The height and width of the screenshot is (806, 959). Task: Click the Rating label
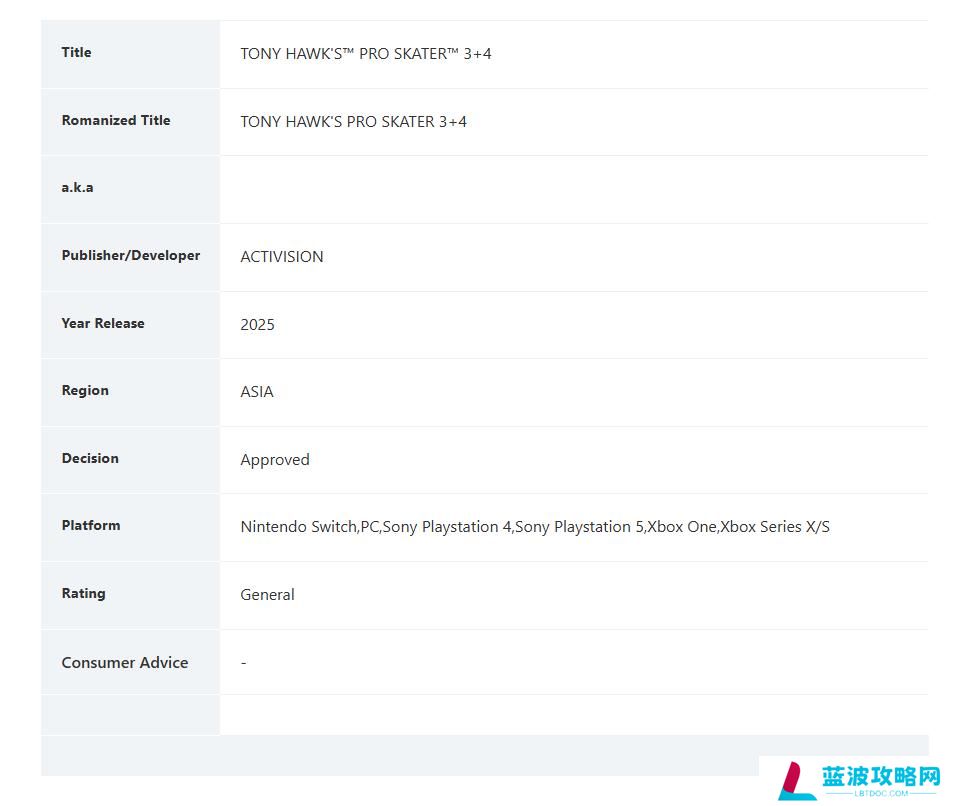[83, 594]
